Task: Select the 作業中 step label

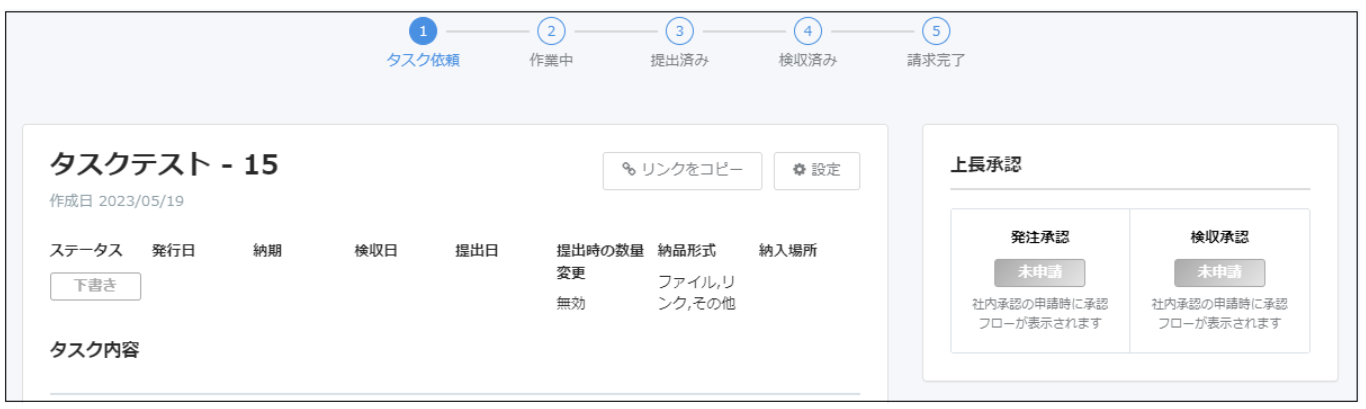Action: click(x=551, y=60)
